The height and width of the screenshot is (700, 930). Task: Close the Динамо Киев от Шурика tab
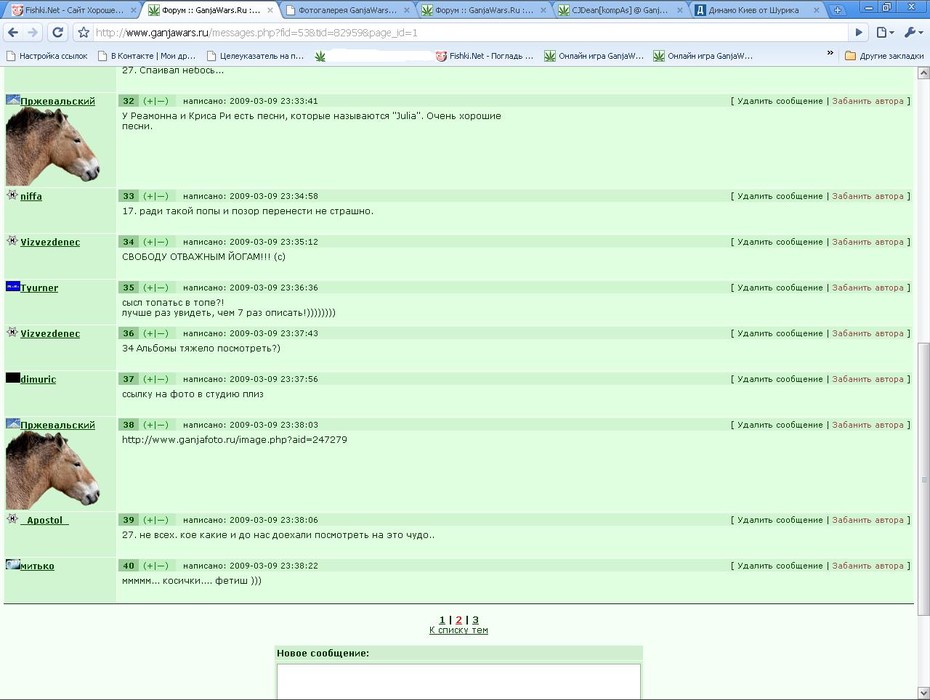click(817, 10)
